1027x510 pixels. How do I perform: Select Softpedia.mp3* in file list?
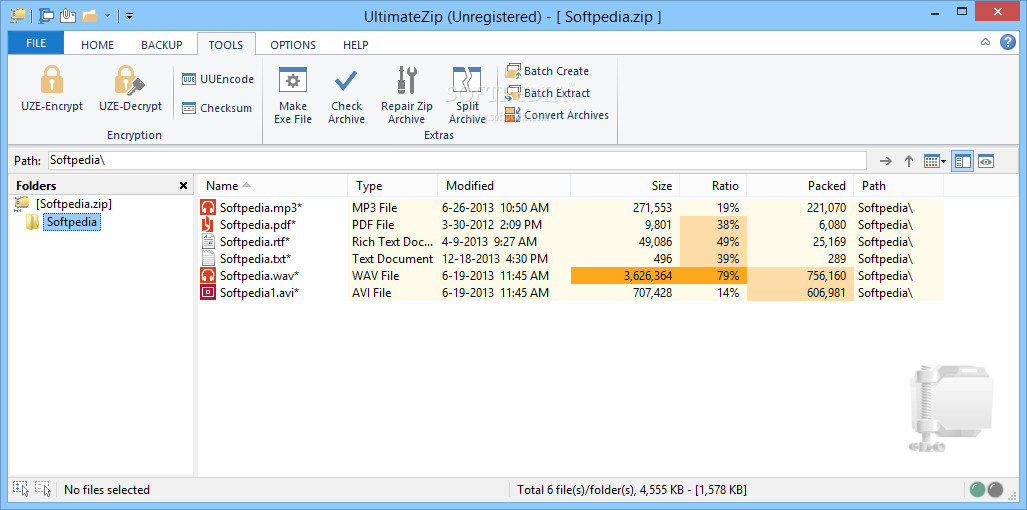261,208
